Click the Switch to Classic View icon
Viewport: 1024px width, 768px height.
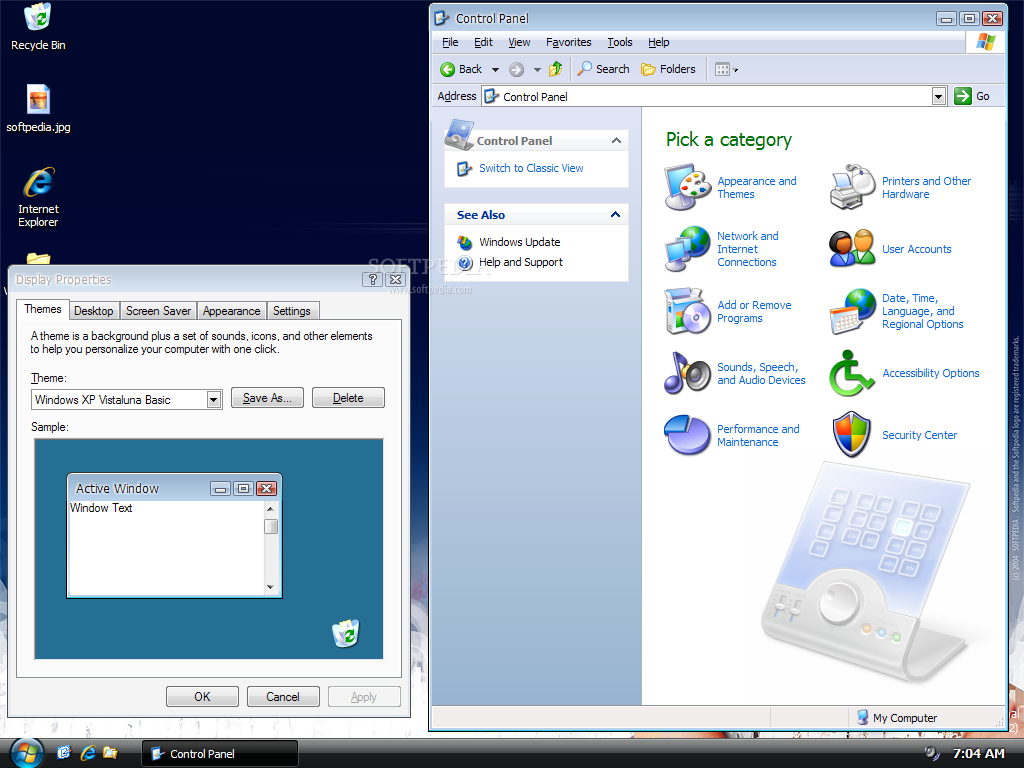click(x=464, y=168)
